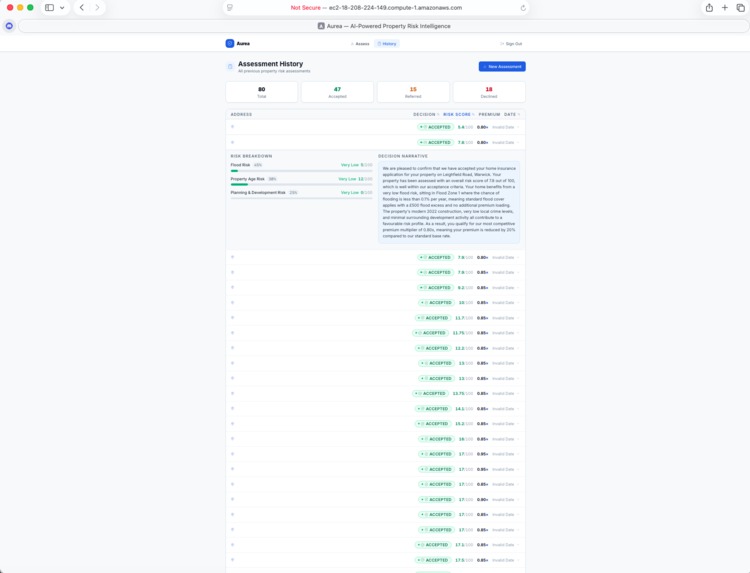Screen dimensions: 750x573
Task: Click the Sign Out link
Action: pos(511,44)
